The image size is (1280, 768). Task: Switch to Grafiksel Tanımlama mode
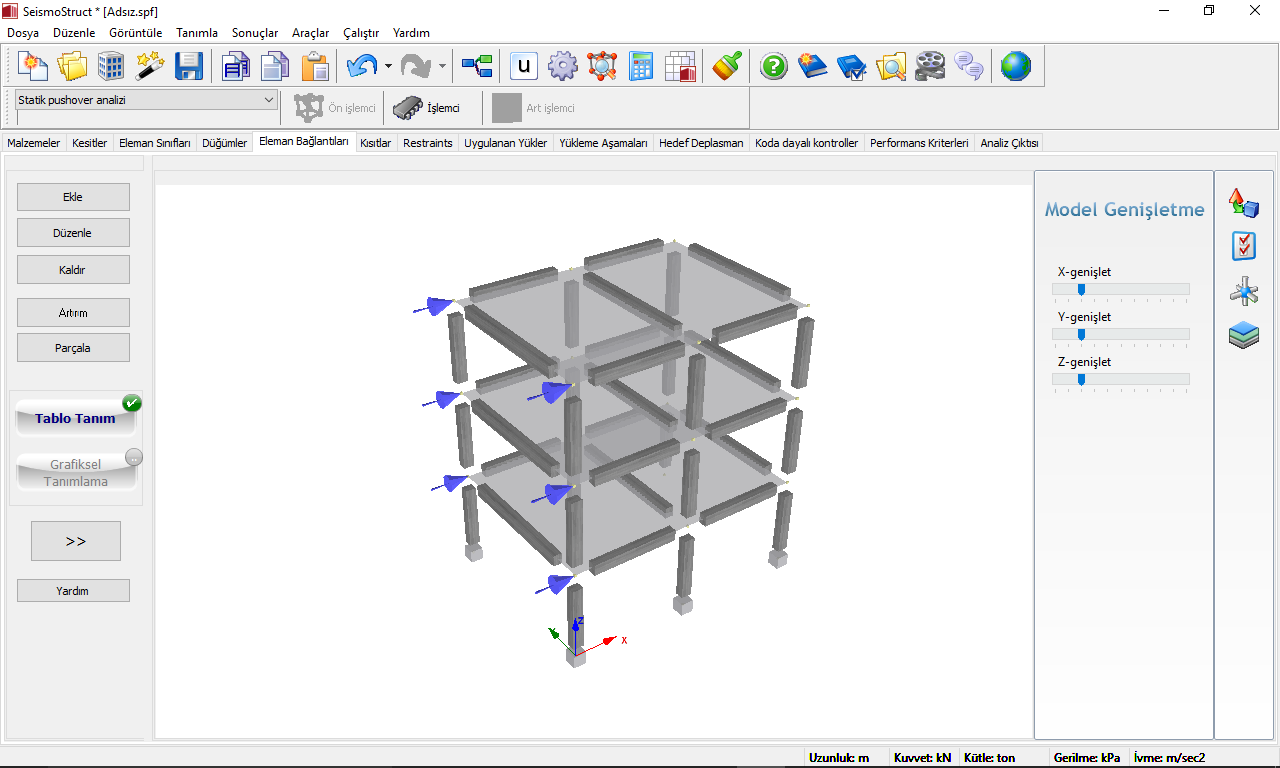tap(76, 473)
